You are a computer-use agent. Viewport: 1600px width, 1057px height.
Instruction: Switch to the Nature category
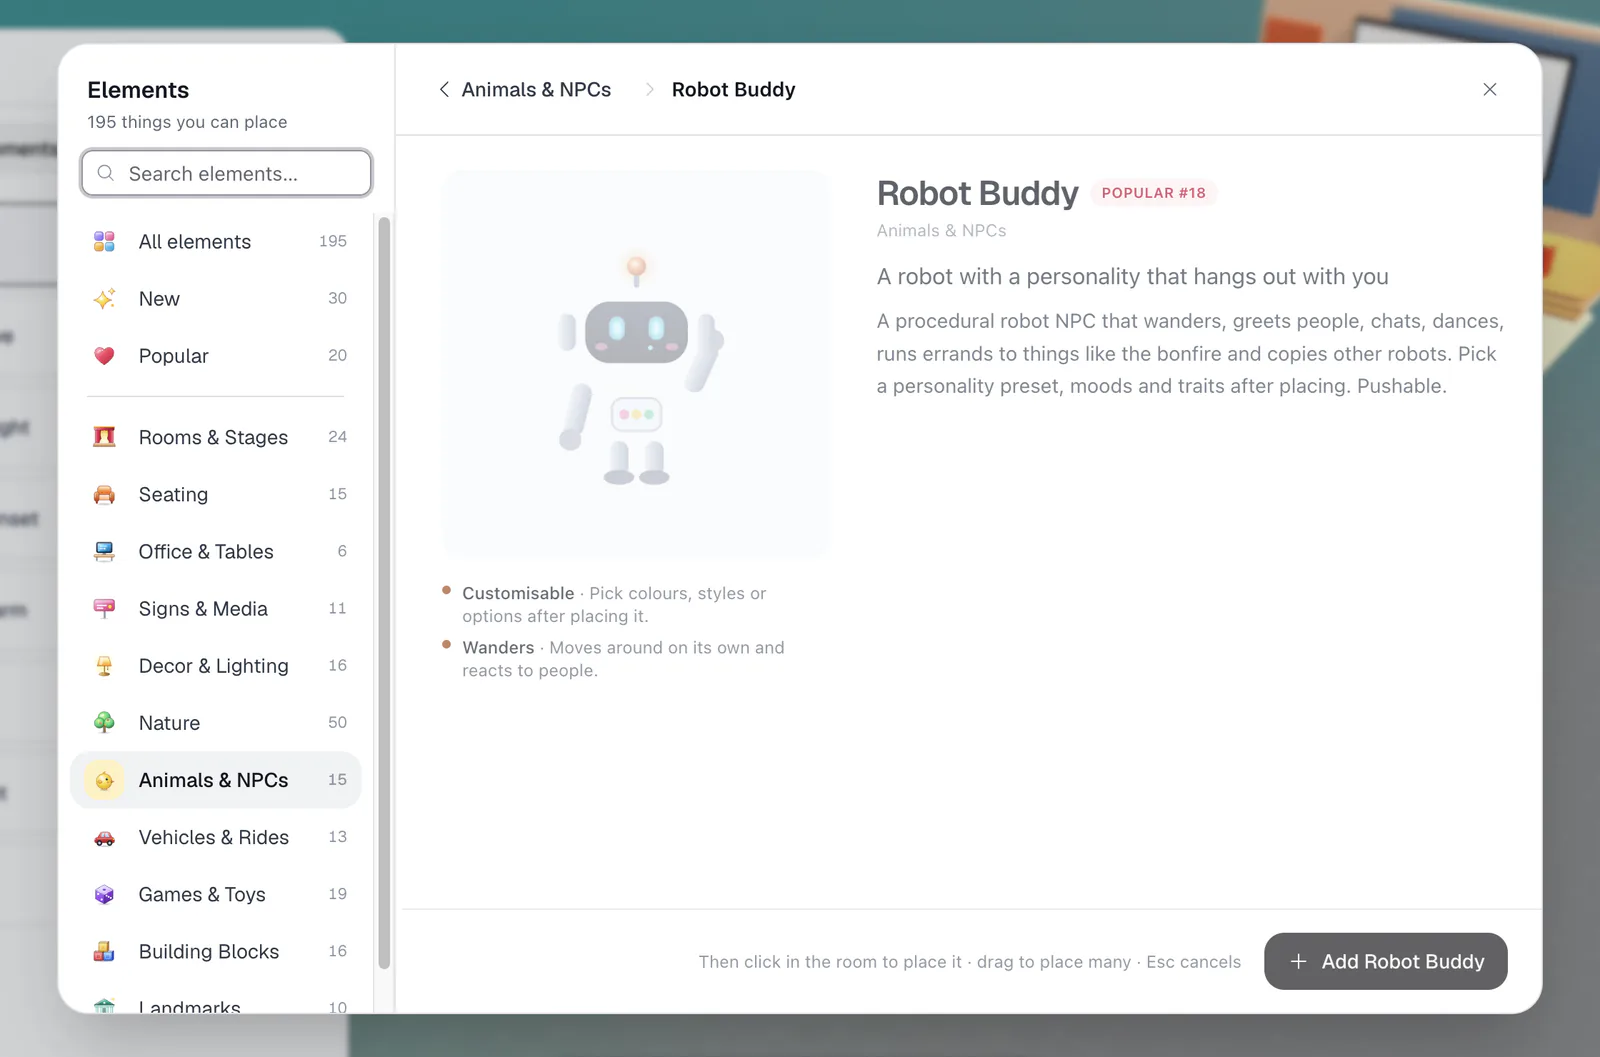click(x=216, y=722)
